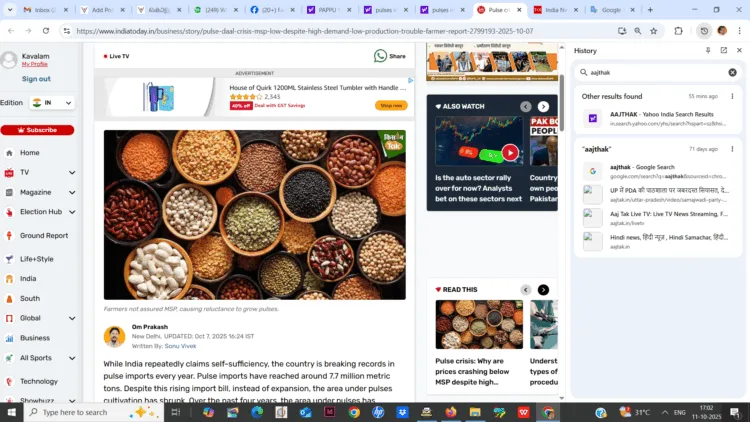The height and width of the screenshot is (422, 750).
Task: Click the WhatsApp Share icon
Action: point(381,56)
